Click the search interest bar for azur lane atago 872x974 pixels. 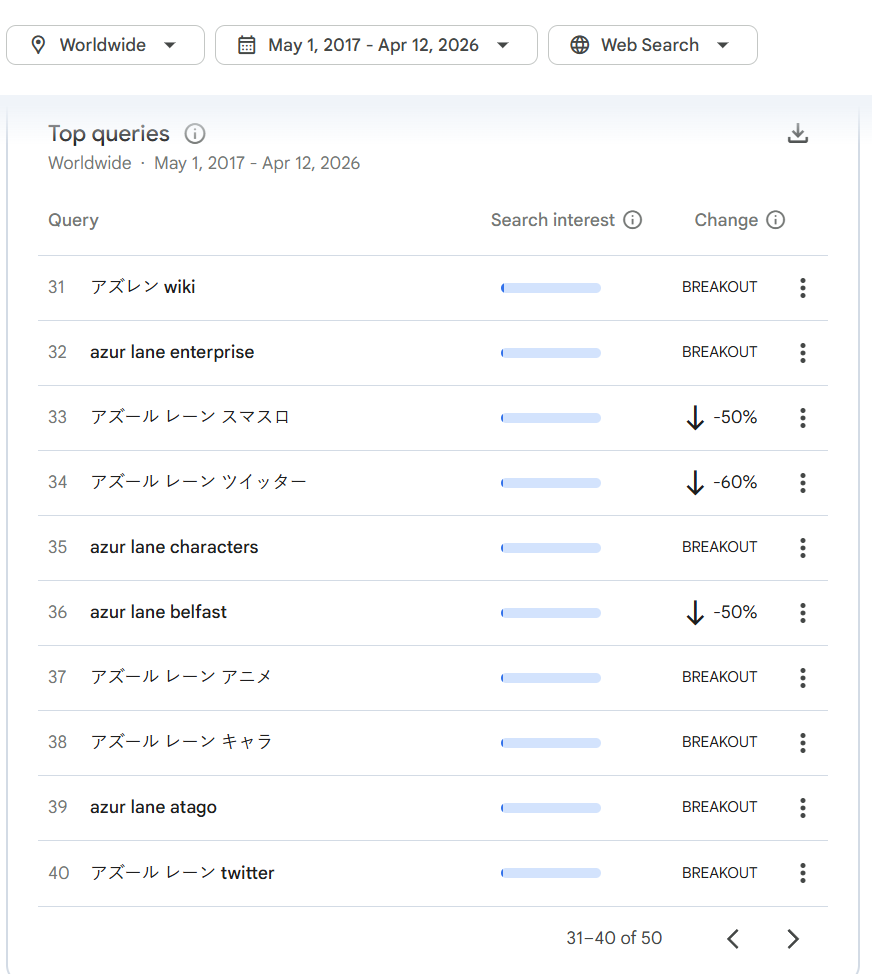[x=551, y=808]
